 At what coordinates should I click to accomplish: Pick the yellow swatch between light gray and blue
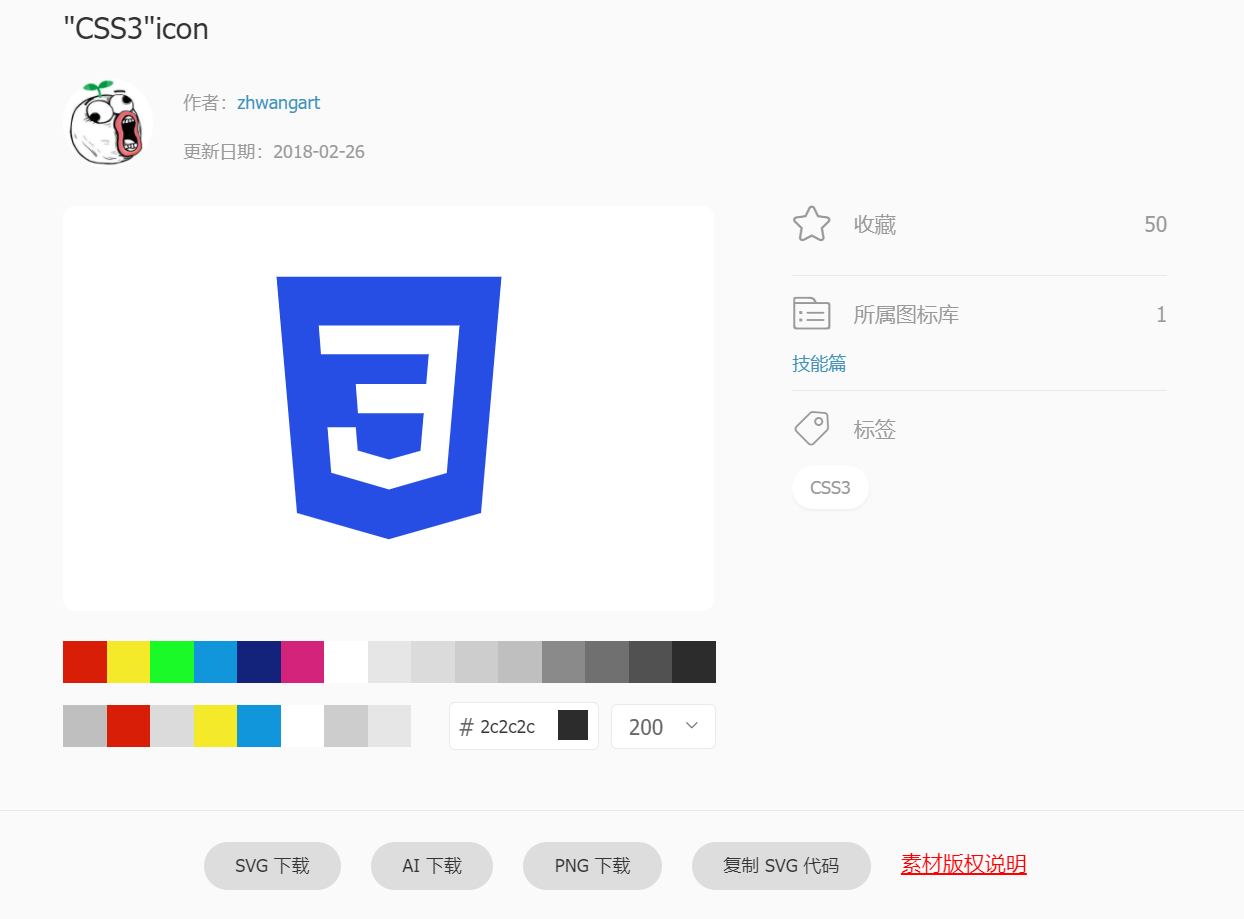[x=215, y=726]
